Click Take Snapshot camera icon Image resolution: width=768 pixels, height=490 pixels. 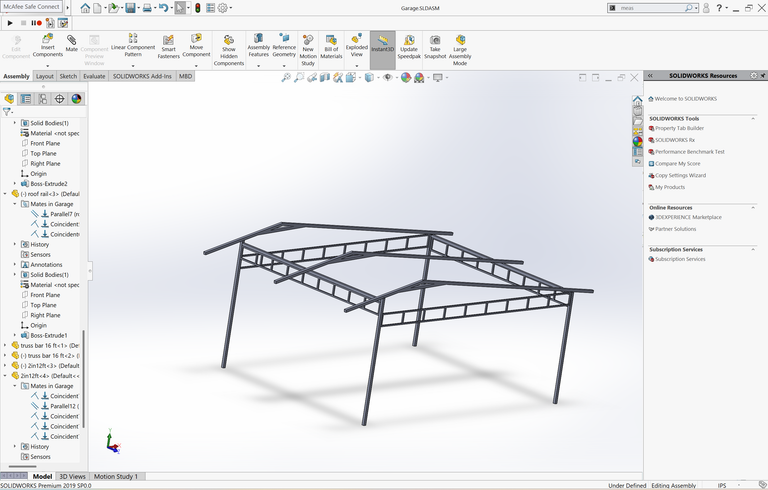(435, 40)
